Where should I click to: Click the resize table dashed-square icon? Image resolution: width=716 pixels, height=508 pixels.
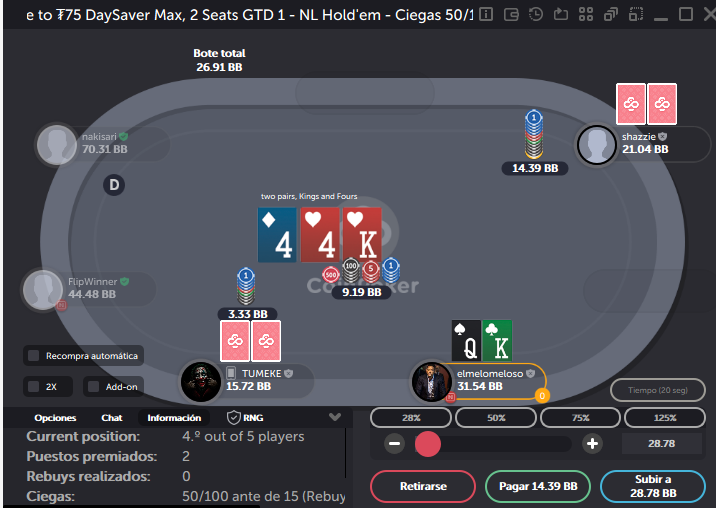click(x=636, y=15)
